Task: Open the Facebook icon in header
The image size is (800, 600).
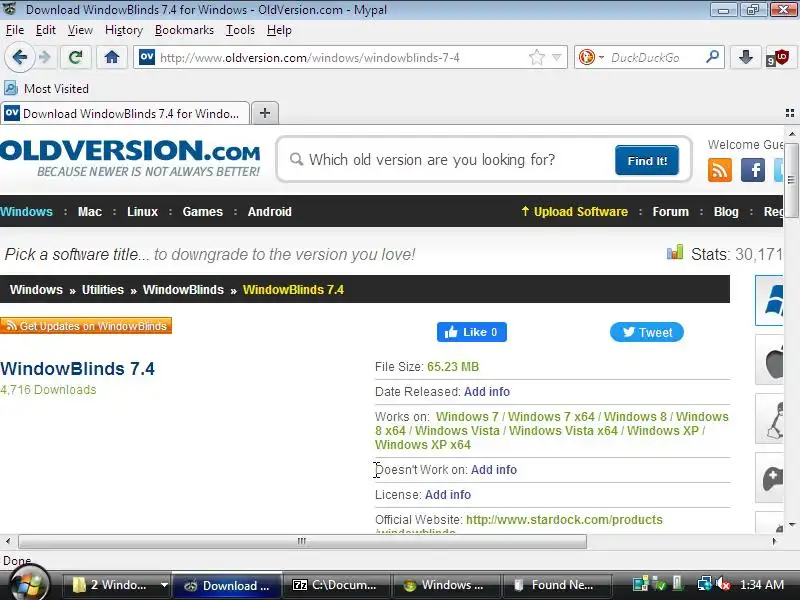Action: coord(753,170)
